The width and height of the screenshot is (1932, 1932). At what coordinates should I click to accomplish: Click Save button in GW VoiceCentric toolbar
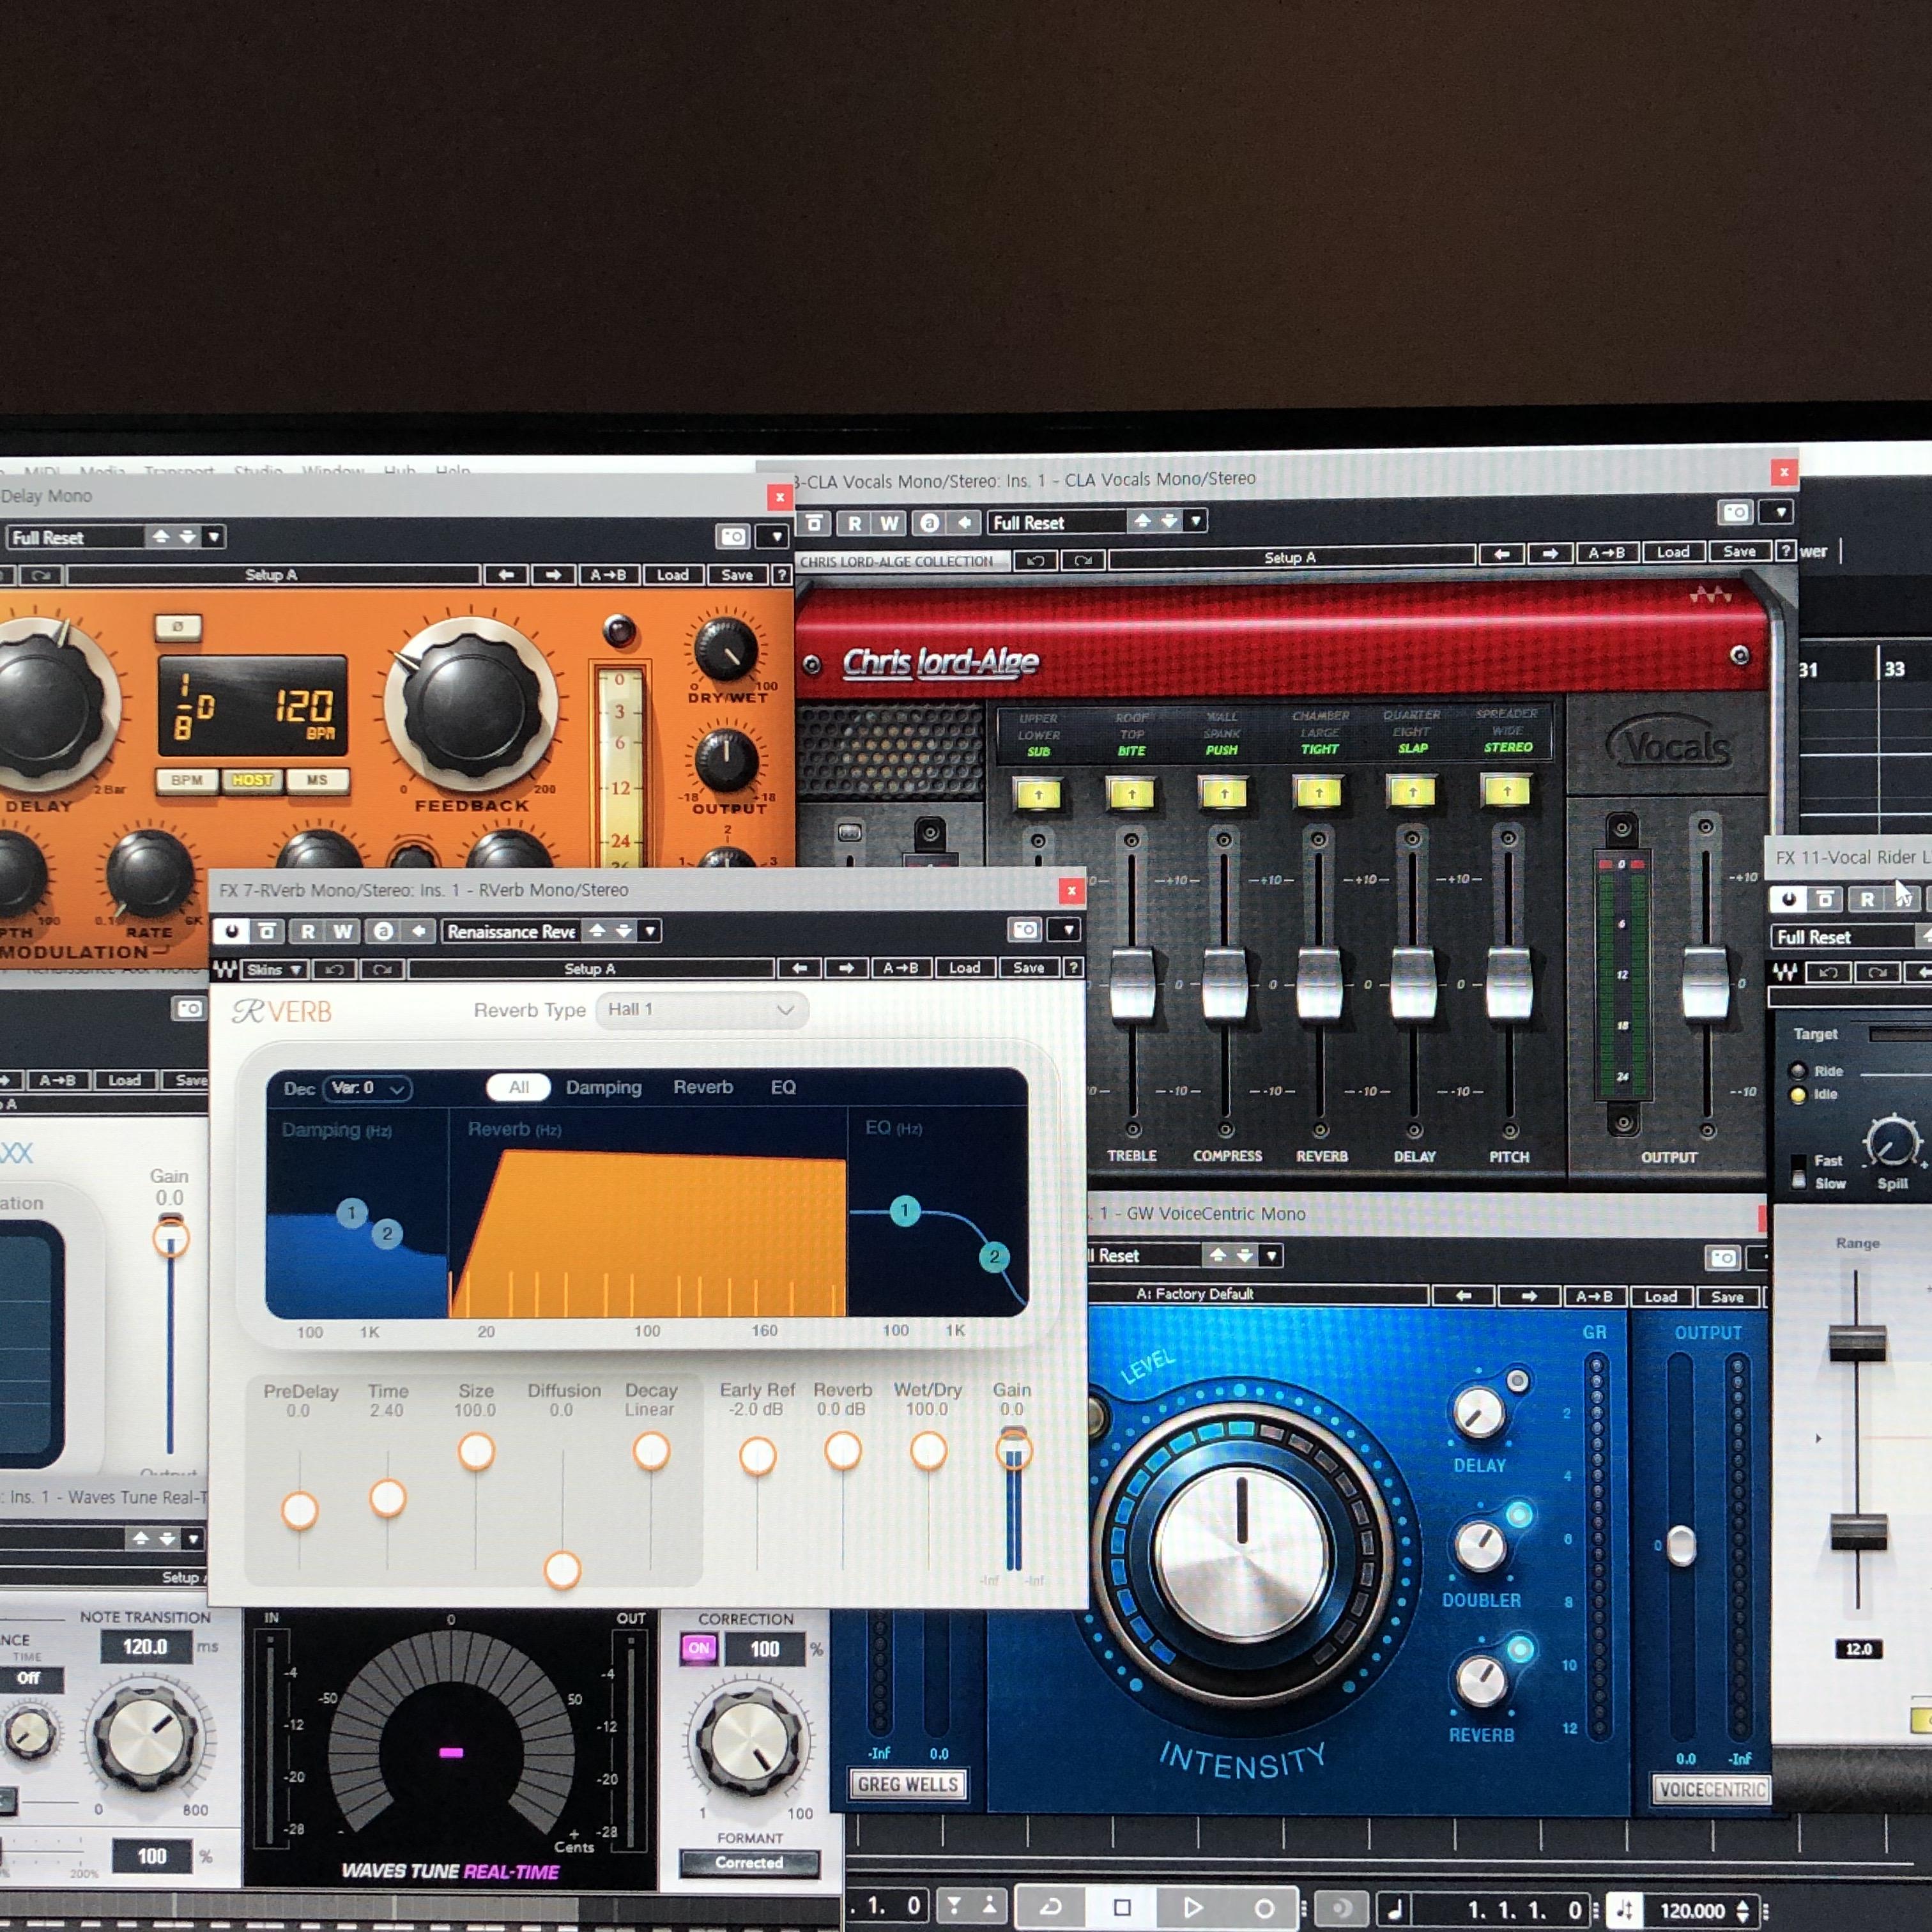click(x=1727, y=1297)
